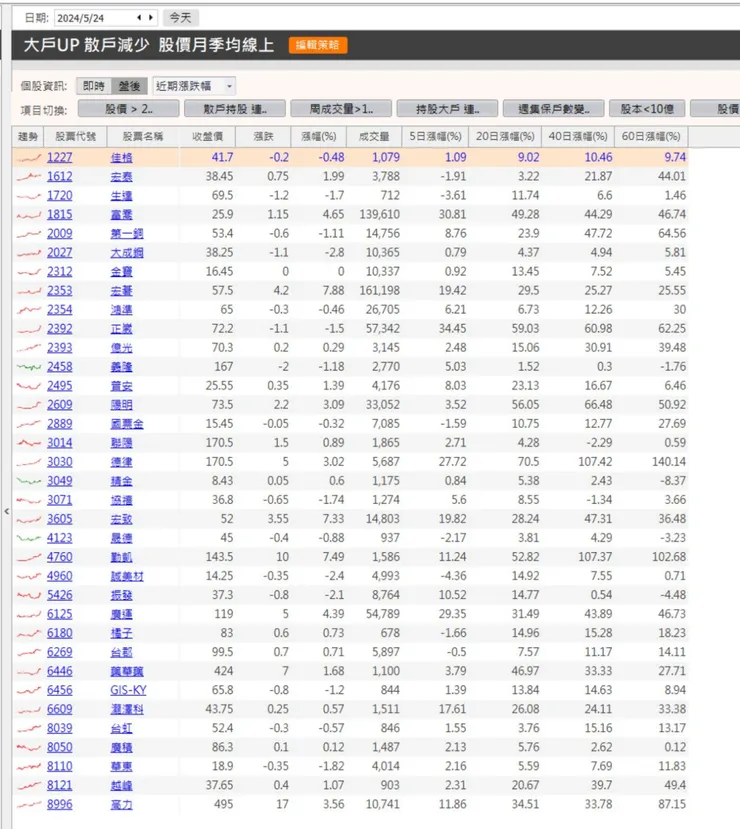Screen dimensions: 740x829
Task: Open stock name link in row 6609
Action: [x=127, y=710]
